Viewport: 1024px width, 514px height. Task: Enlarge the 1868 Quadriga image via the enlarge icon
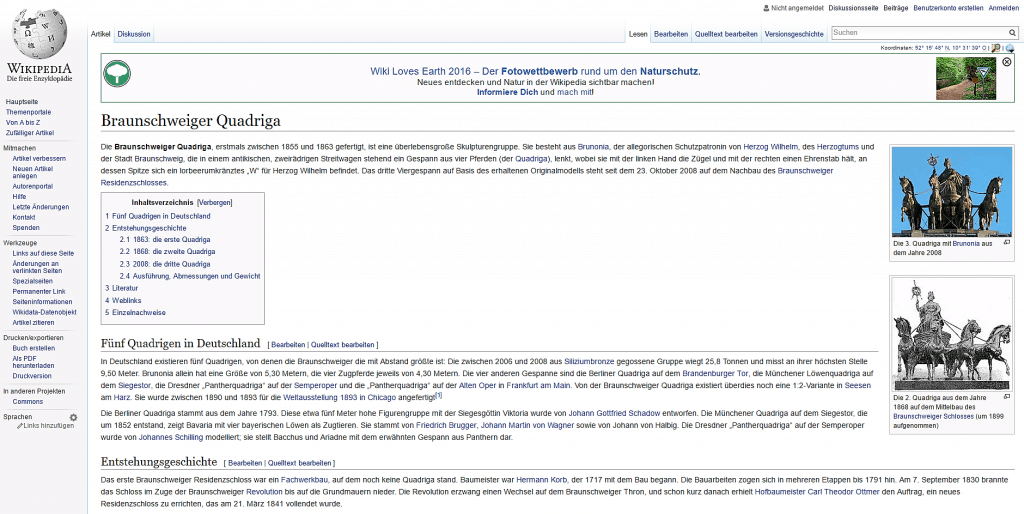click(x=1007, y=397)
